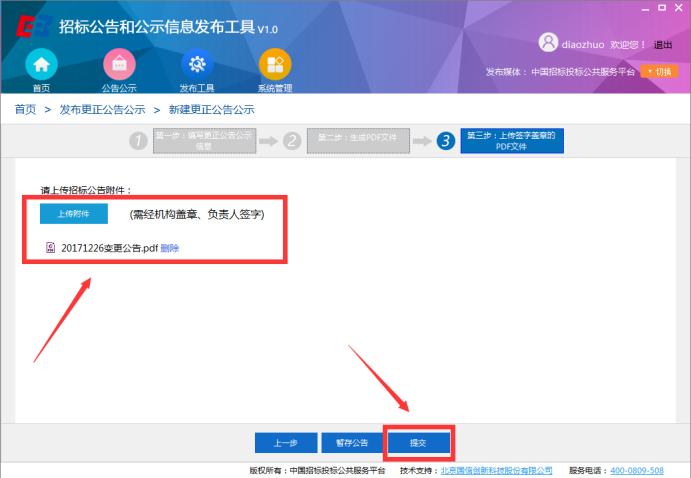Image resolution: width=691 pixels, height=478 pixels.
Task: Open the 系统管理 orange icon
Action: point(275,64)
